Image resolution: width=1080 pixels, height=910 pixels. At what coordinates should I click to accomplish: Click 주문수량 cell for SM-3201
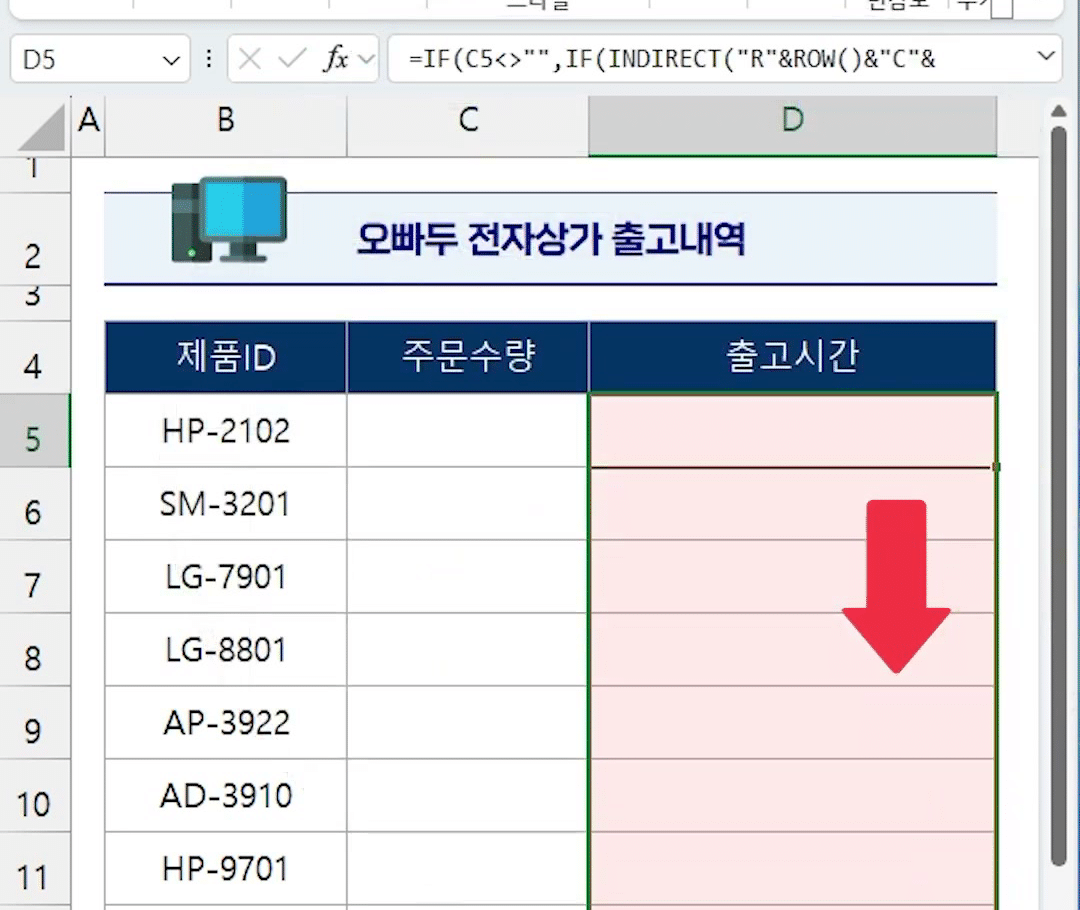point(468,504)
